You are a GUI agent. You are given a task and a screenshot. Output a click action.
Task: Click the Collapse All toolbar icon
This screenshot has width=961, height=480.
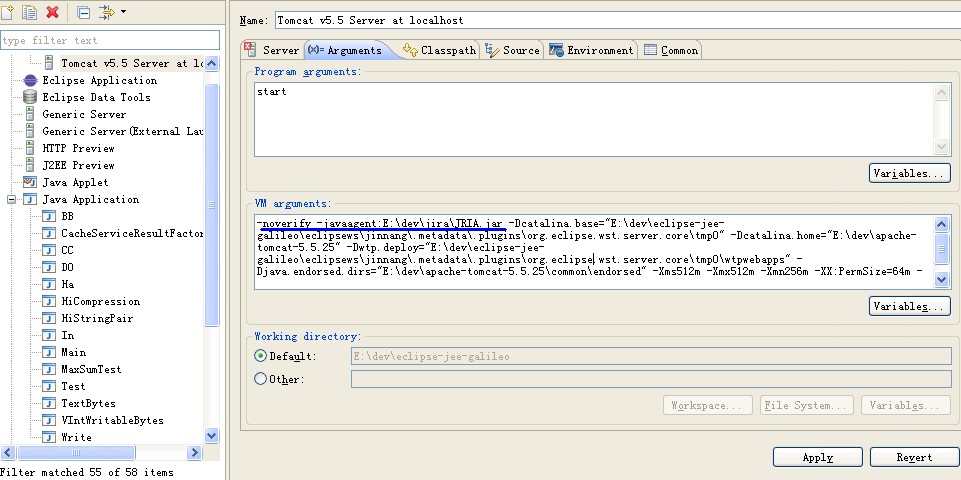coord(84,12)
